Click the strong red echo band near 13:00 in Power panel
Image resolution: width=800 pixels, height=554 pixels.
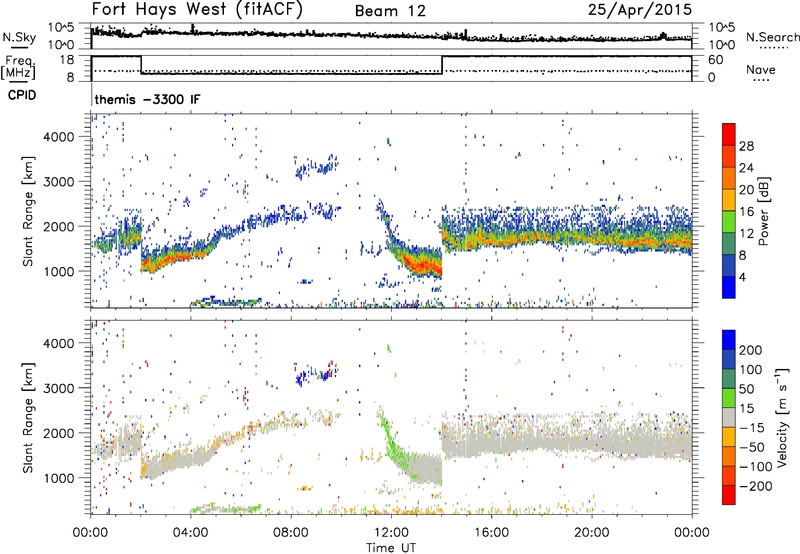(x=421, y=264)
